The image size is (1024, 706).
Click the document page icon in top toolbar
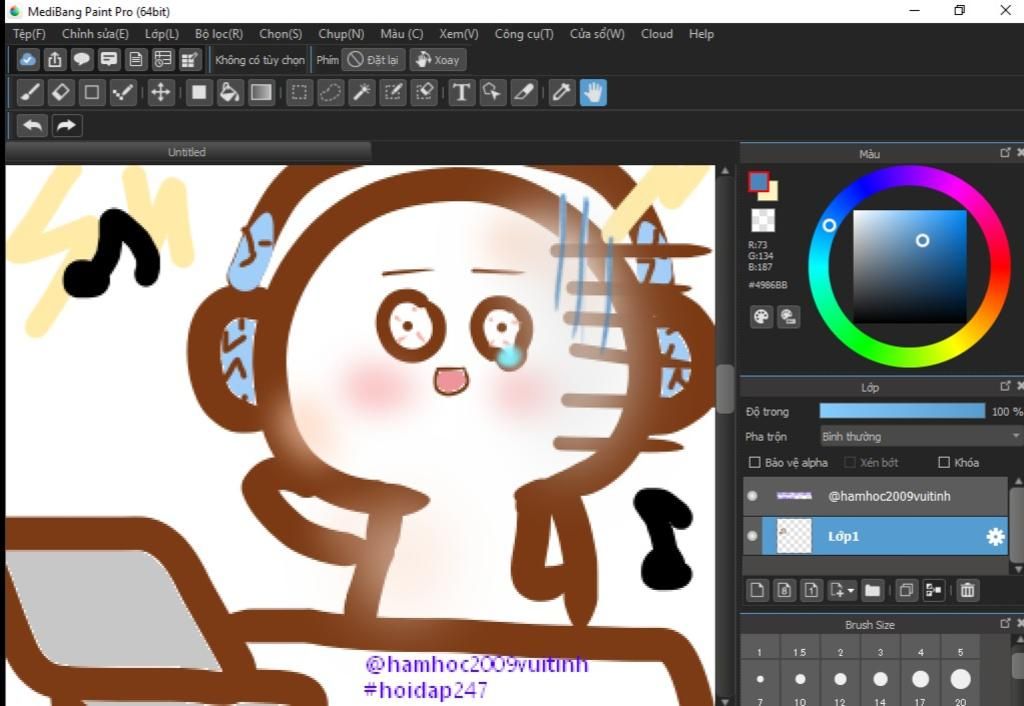[x=135, y=59]
